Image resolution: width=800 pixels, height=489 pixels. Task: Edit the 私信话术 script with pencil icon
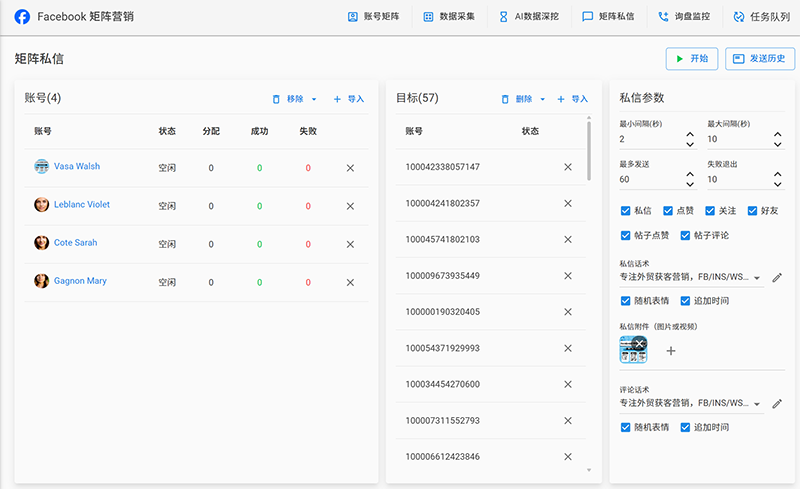pyautogui.click(x=777, y=277)
